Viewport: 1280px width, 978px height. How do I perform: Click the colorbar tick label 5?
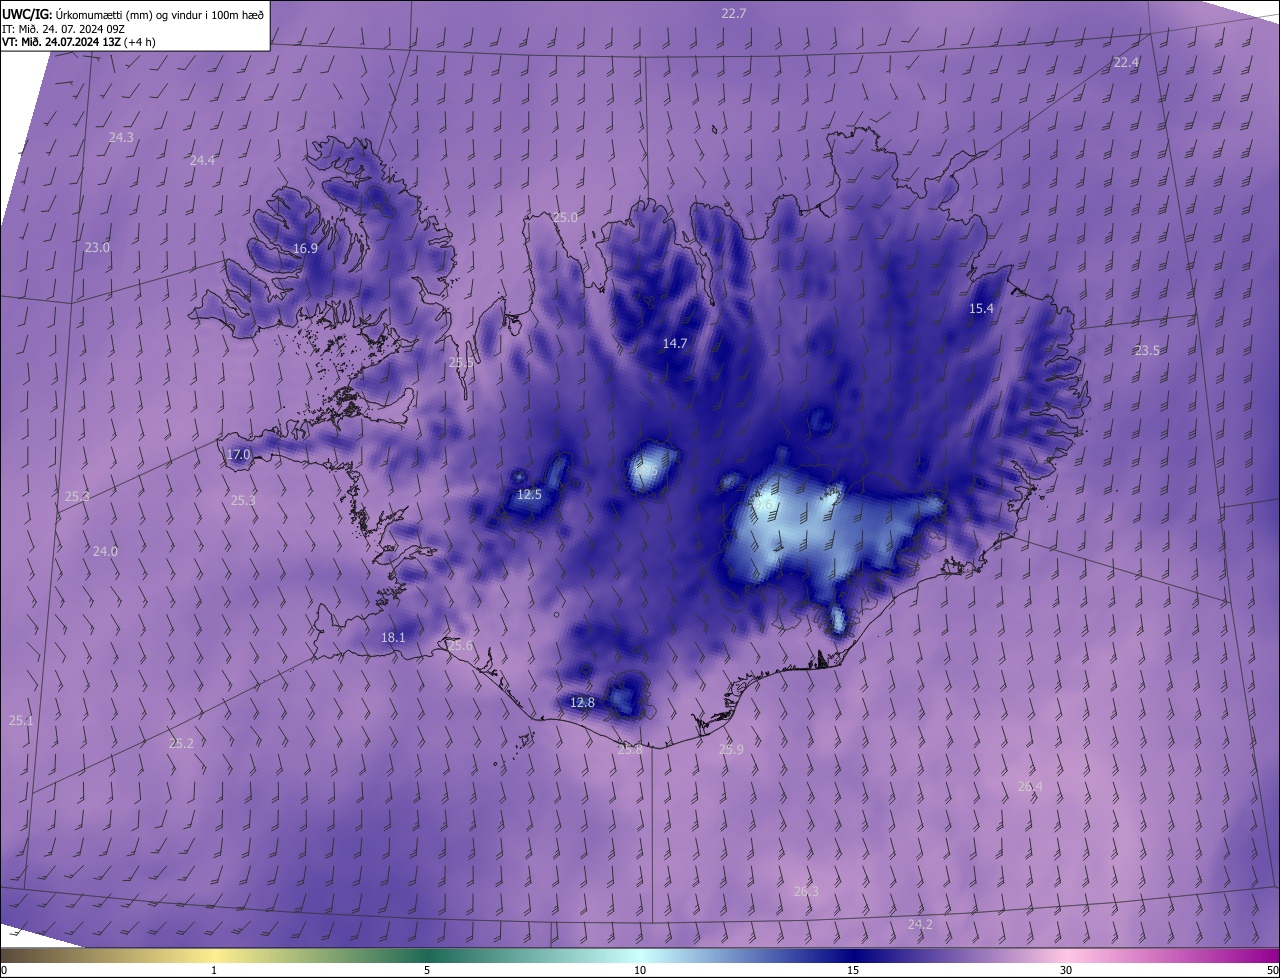427,970
